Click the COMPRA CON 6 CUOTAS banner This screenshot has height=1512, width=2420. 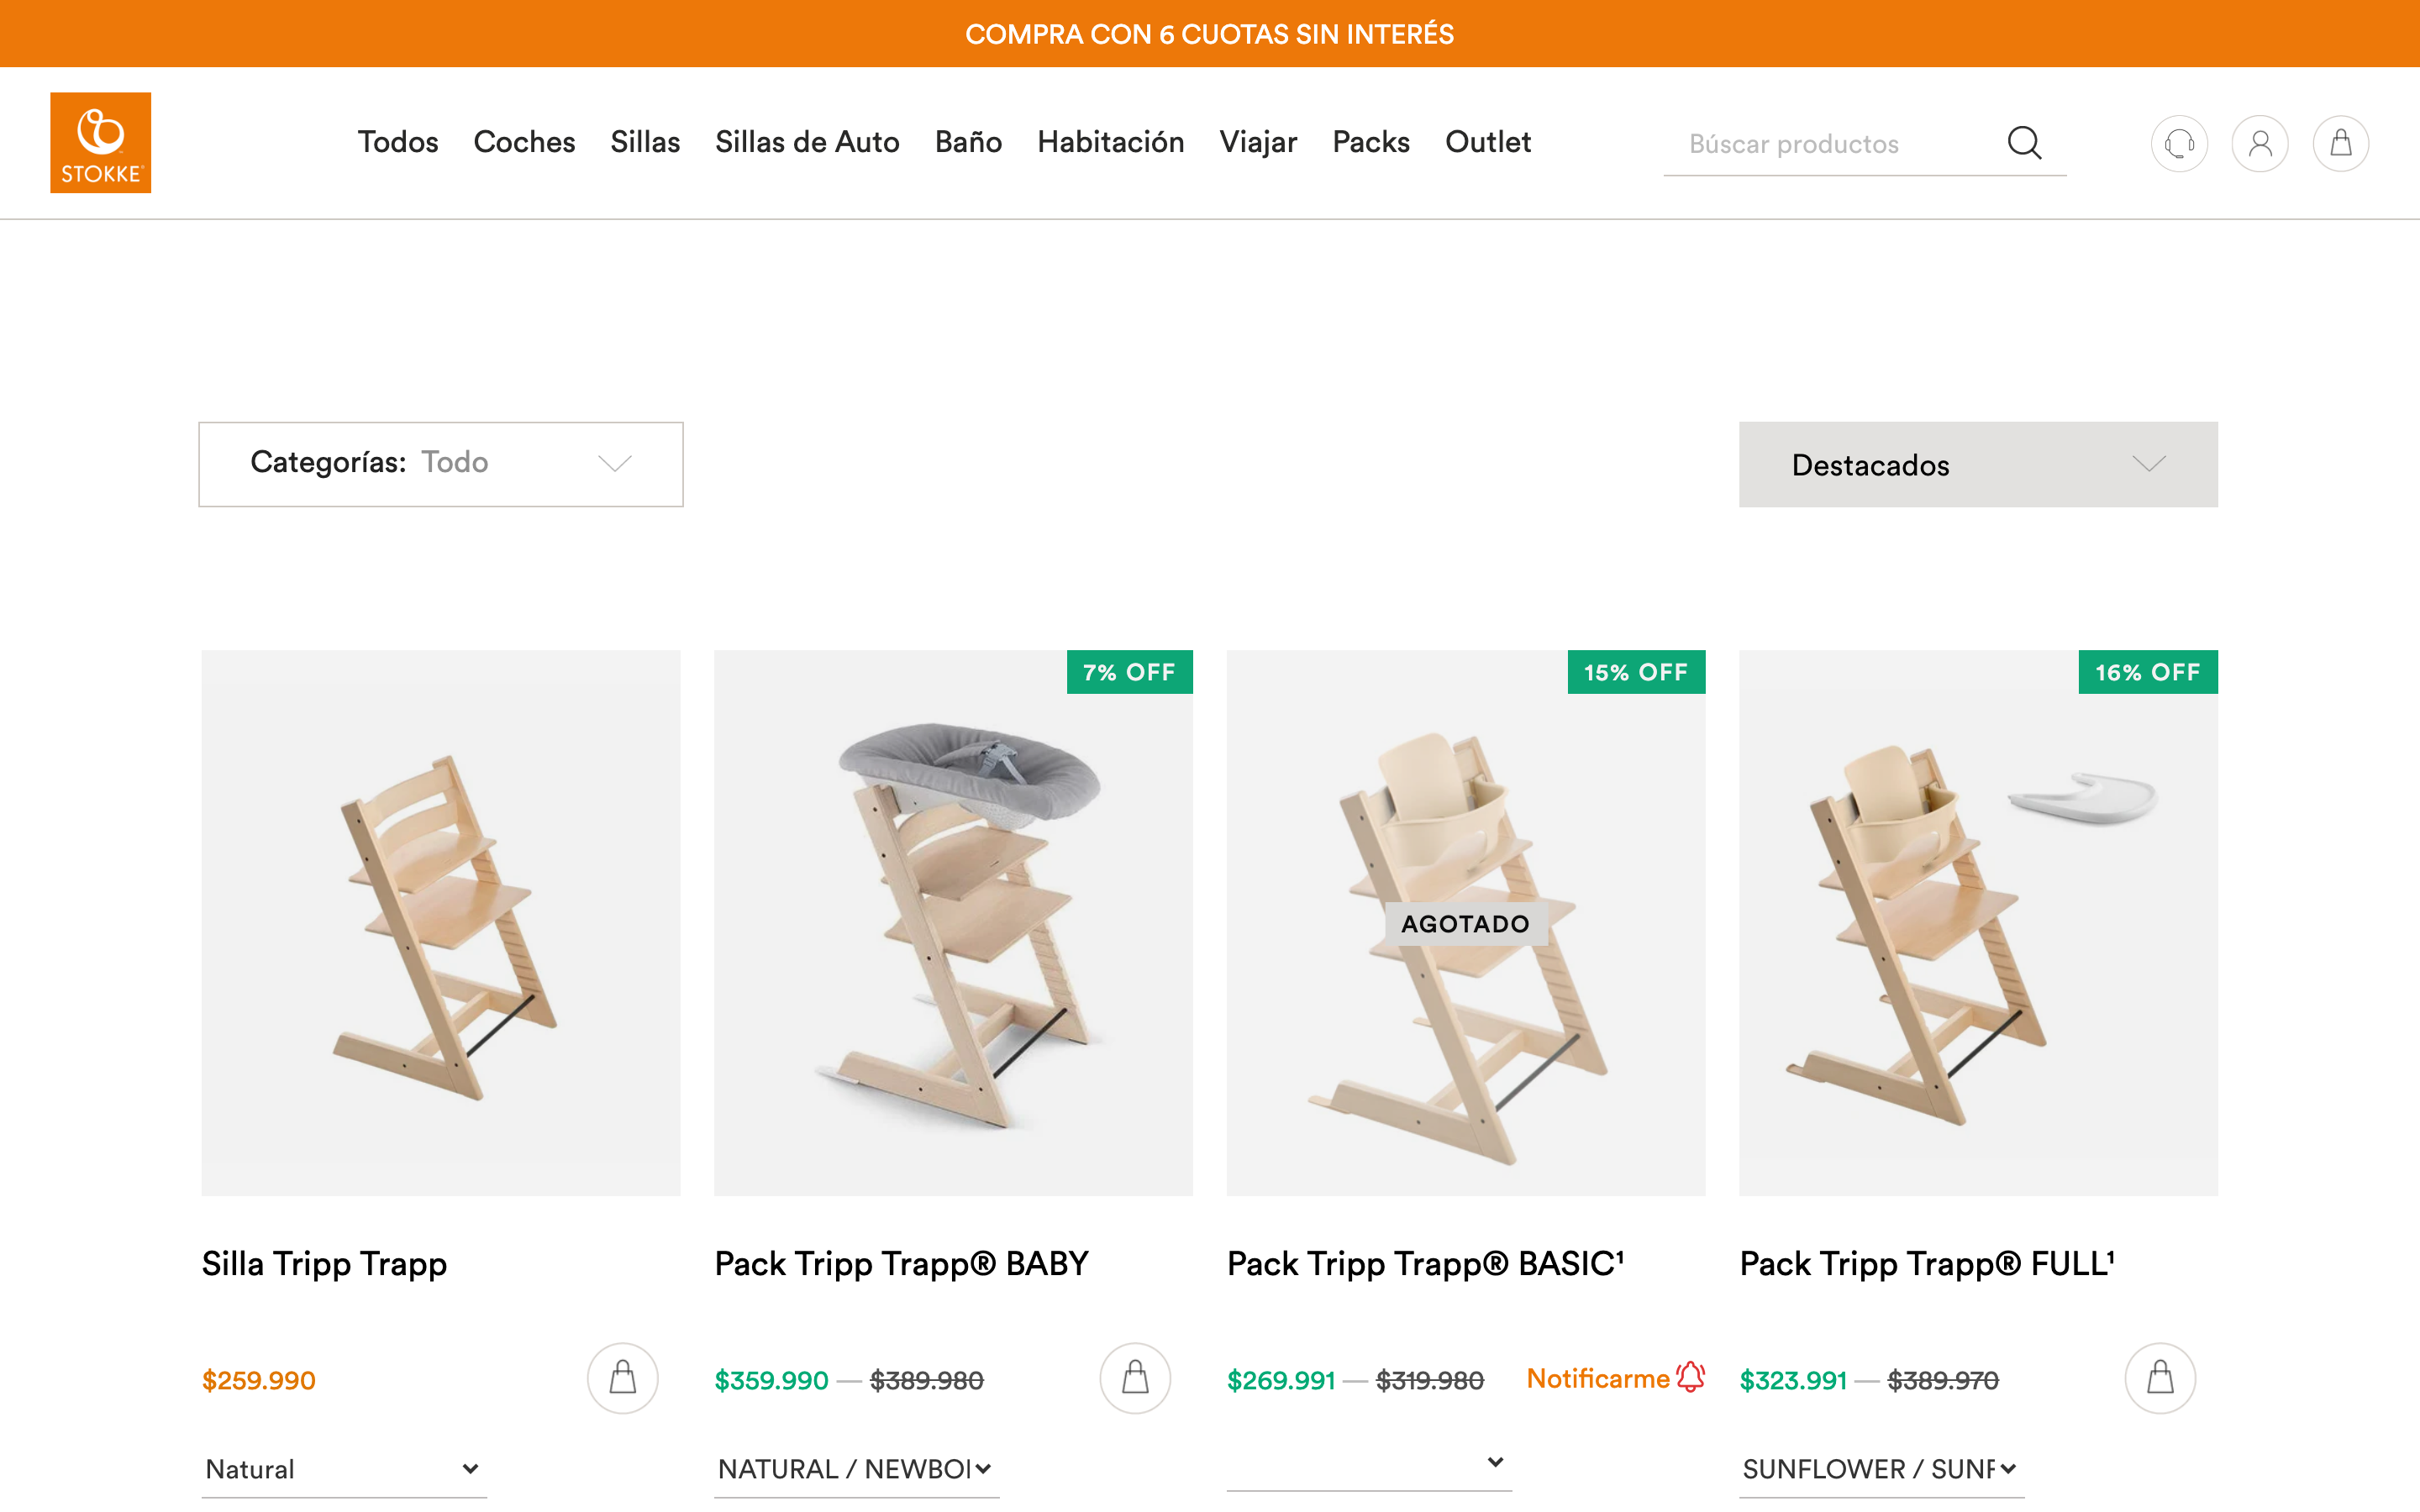[1209, 34]
